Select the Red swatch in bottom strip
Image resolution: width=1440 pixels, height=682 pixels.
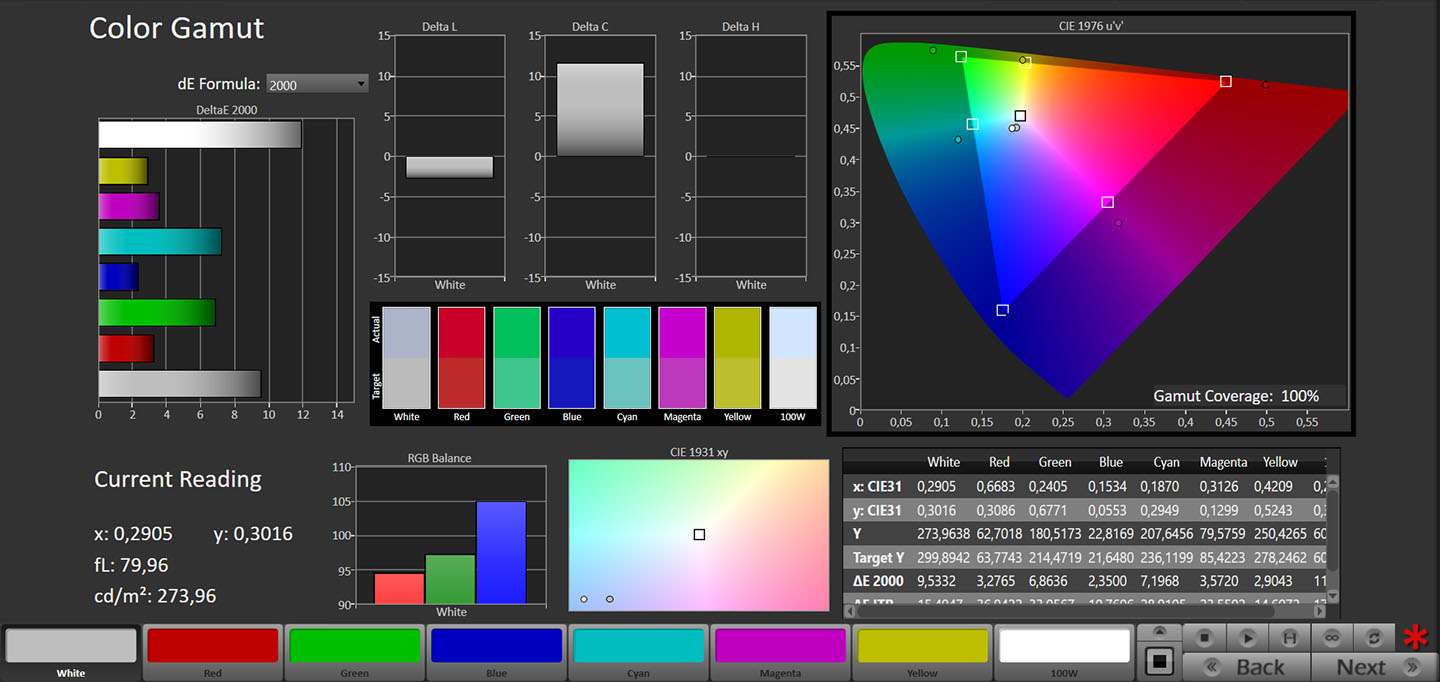coord(212,646)
